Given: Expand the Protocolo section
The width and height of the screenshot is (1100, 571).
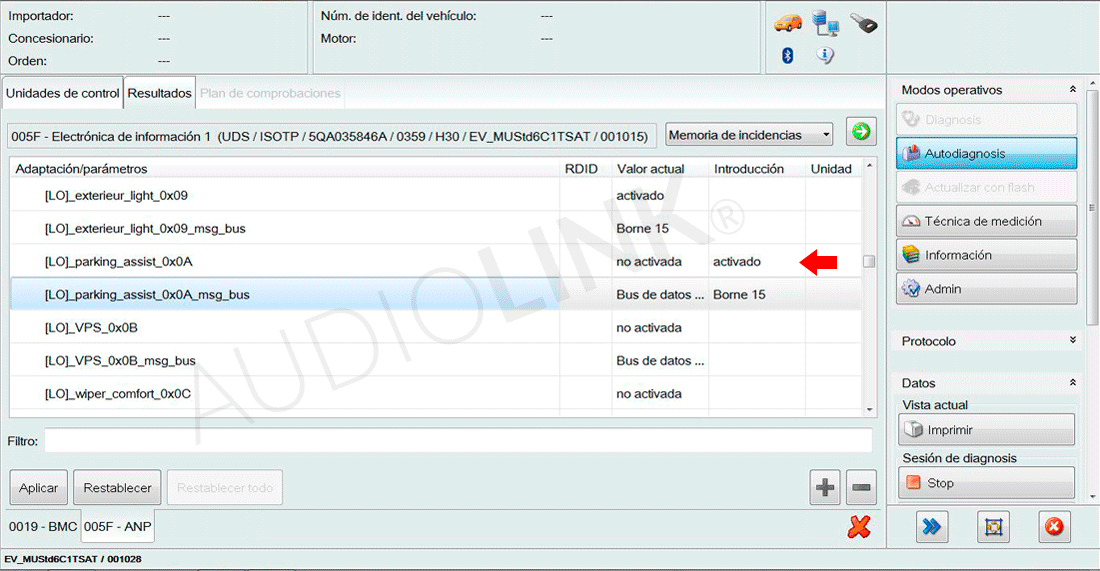Looking at the screenshot, I should pos(1073,341).
